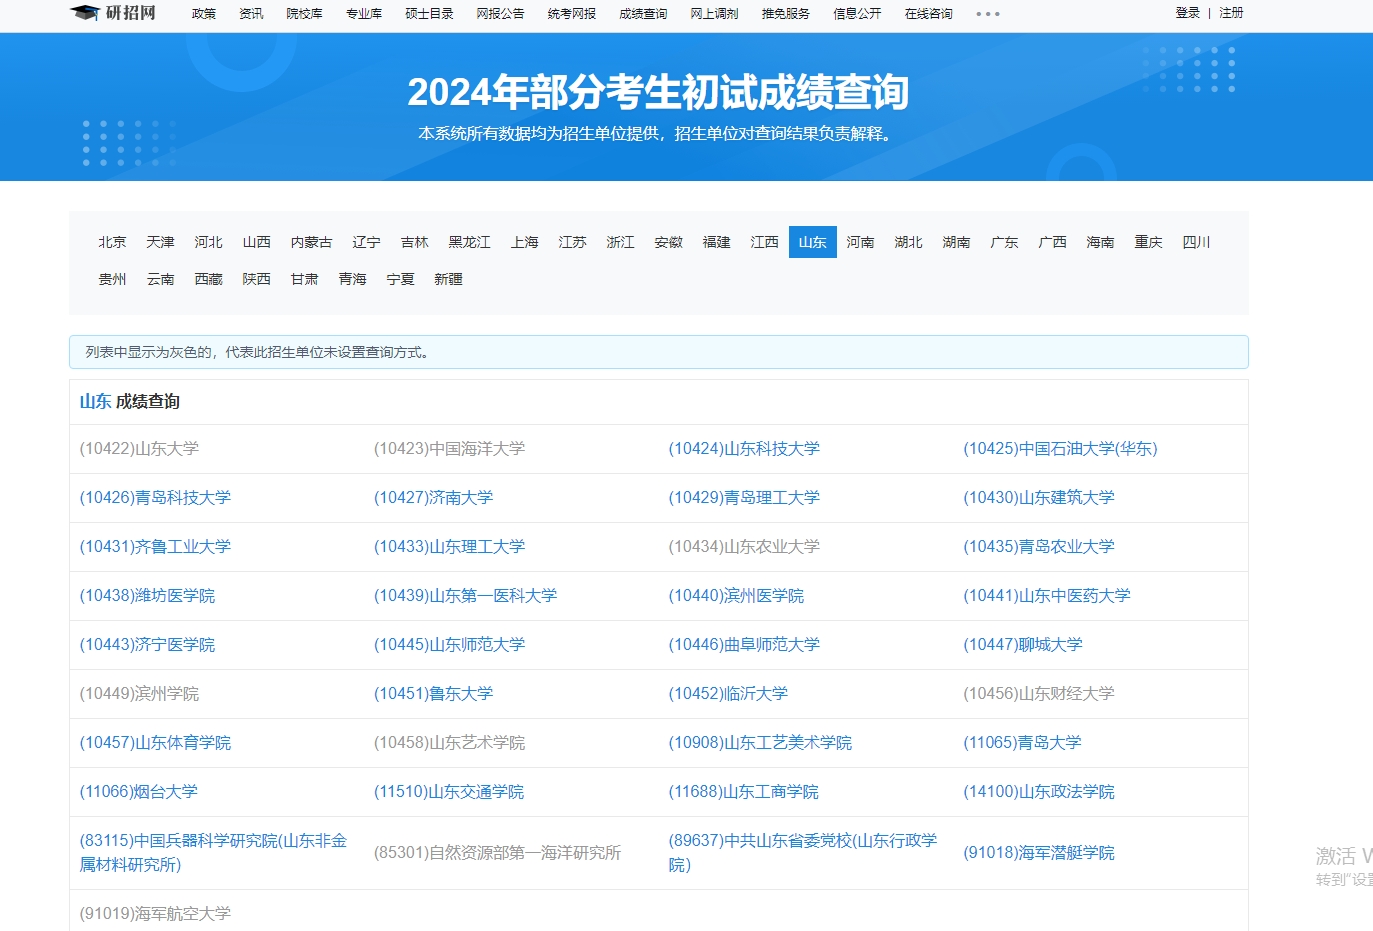Open (11065)青岛大学 score query

click(x=1022, y=743)
